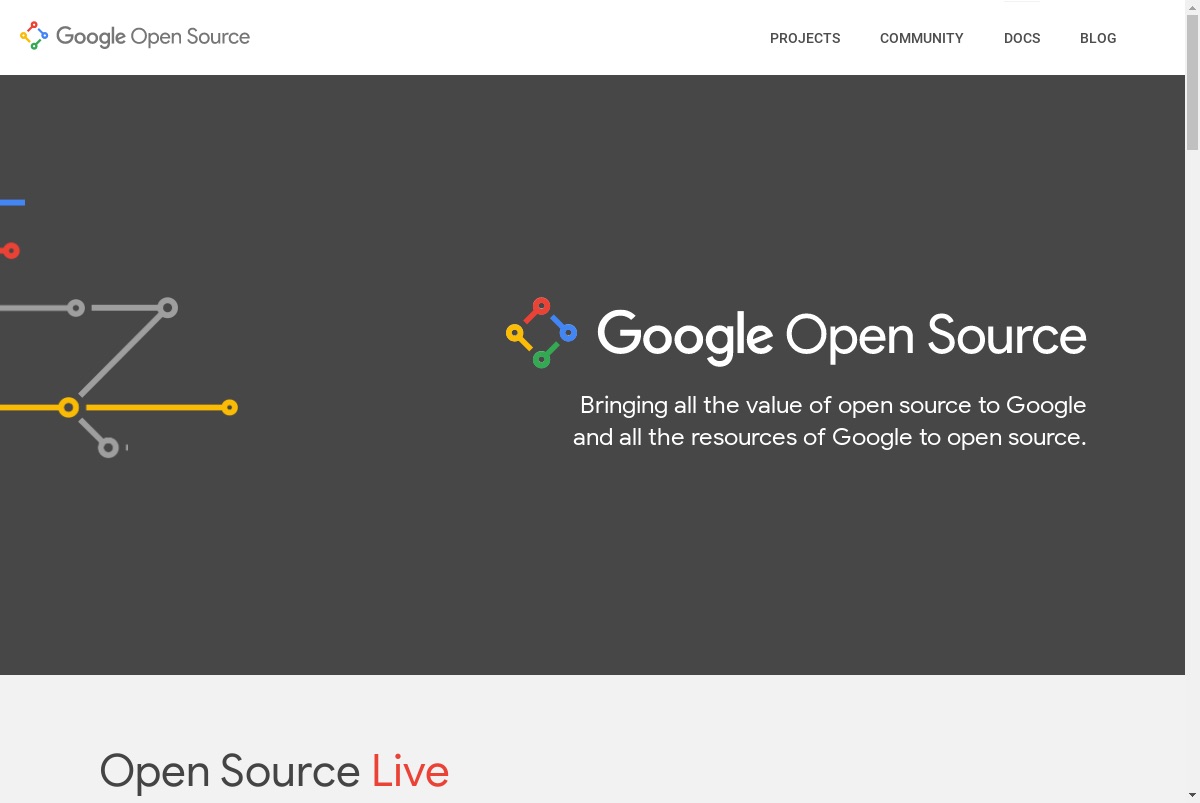Select the "Bringing all the value" tagline text

[x=830, y=421]
